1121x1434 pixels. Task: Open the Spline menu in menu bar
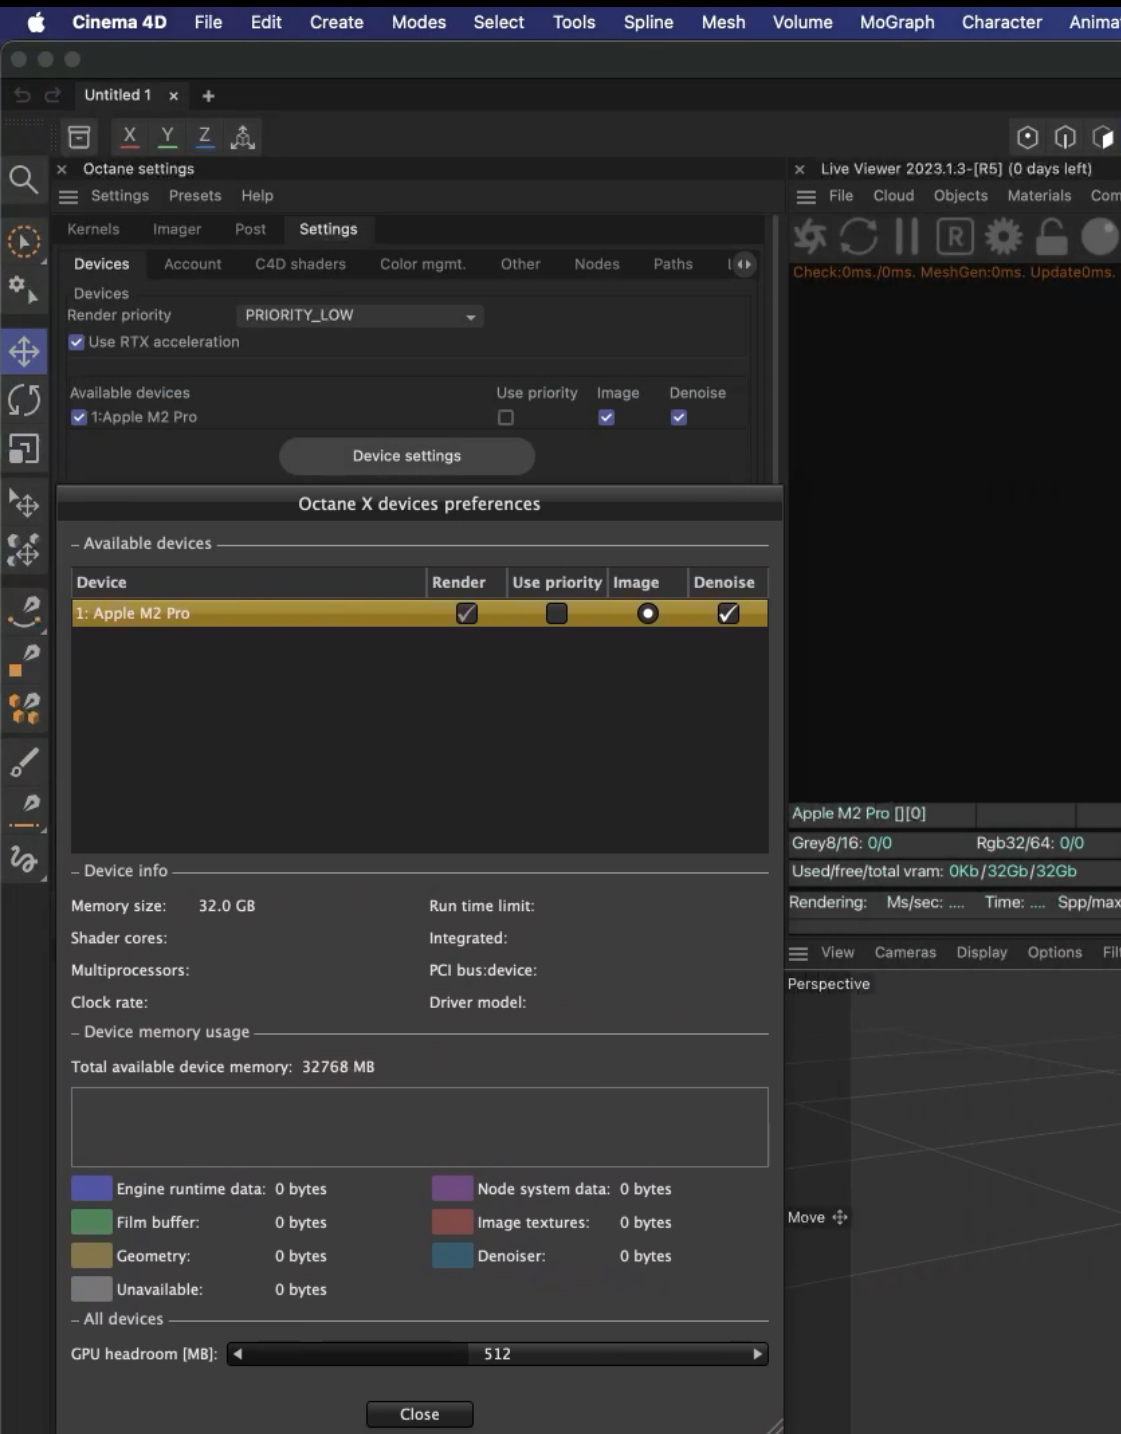click(x=648, y=22)
